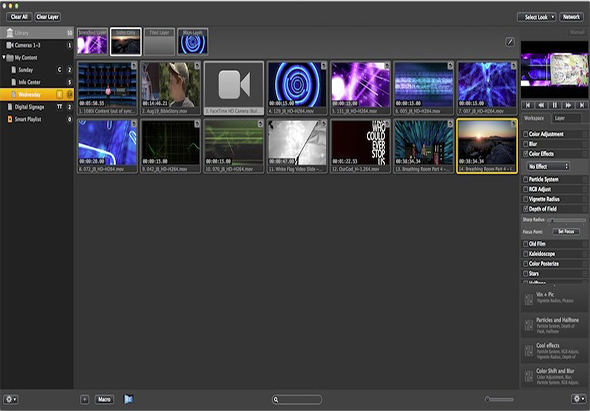The height and width of the screenshot is (411, 590).
Task: Collapse the My Content folder triangle
Action: (4, 57)
